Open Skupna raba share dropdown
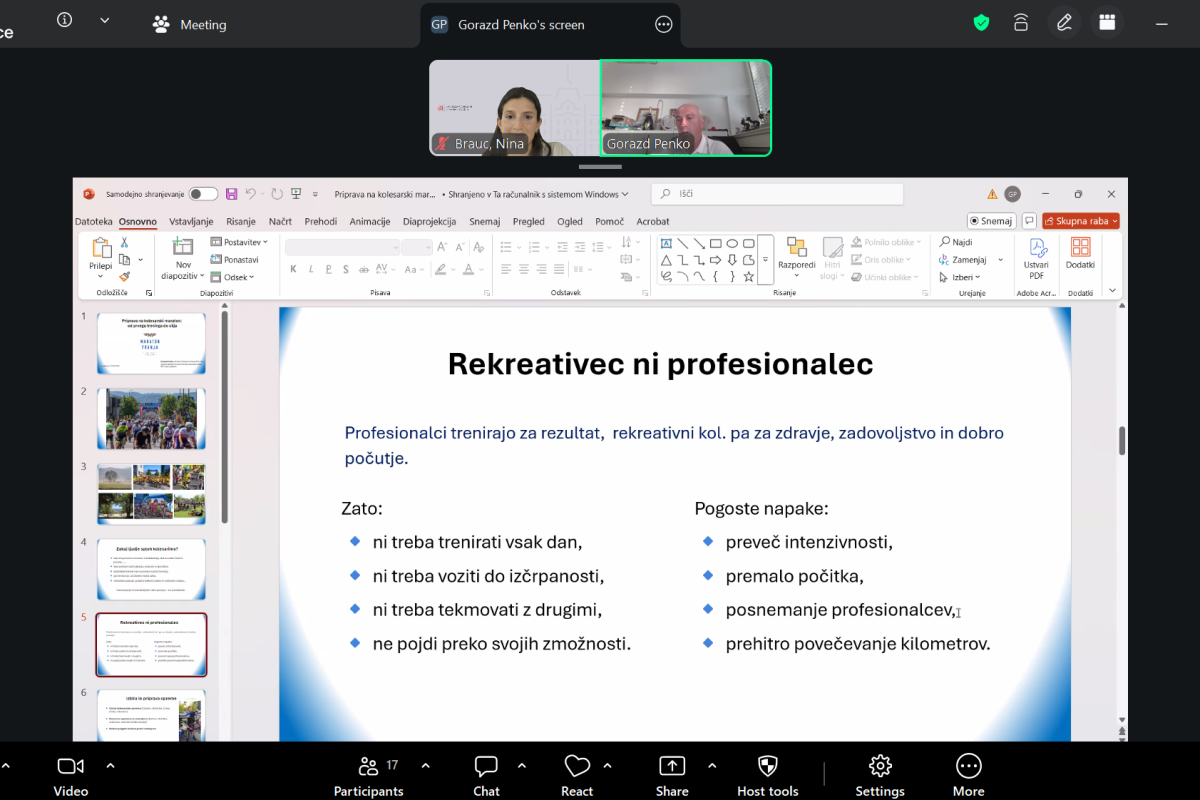 click(x=1080, y=221)
